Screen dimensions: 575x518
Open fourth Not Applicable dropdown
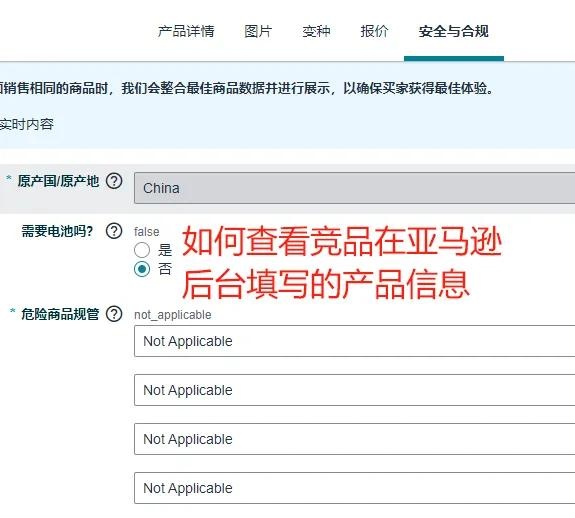(355, 488)
